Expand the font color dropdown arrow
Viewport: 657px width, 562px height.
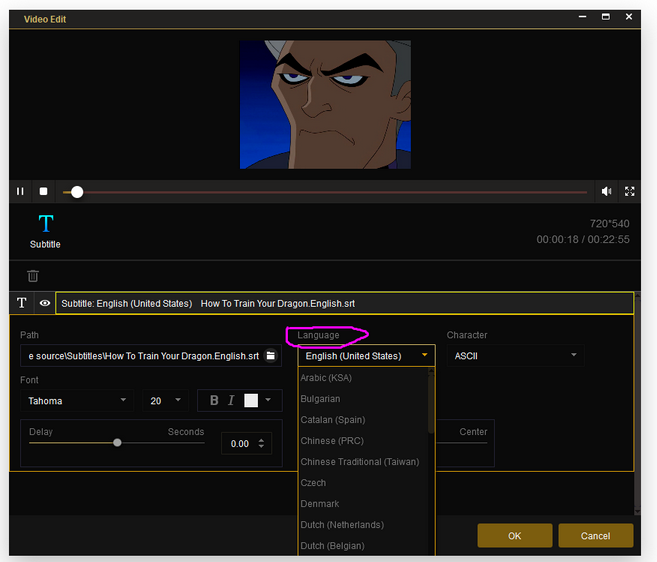[268, 400]
